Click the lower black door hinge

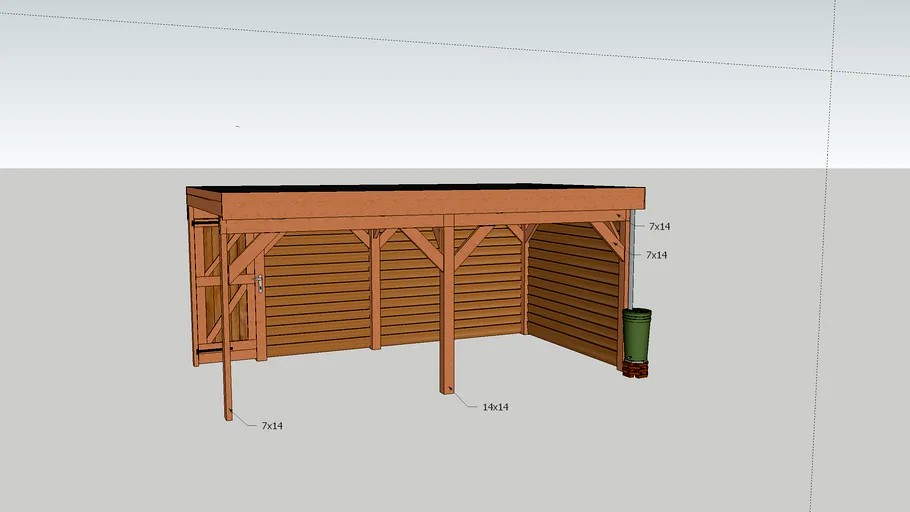[208, 350]
